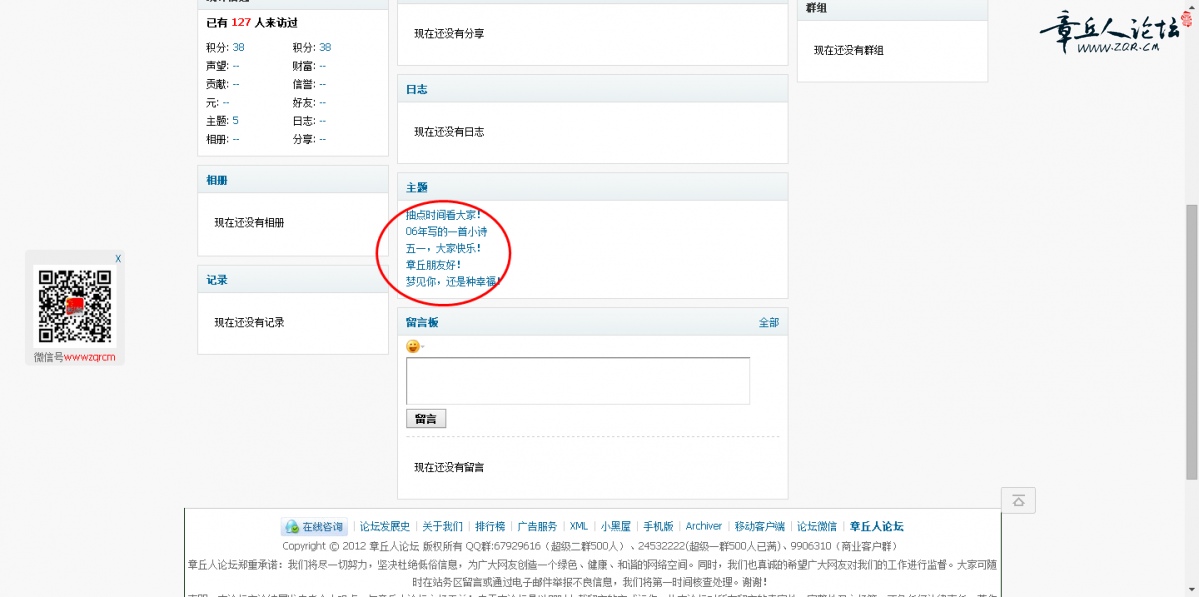Click the 群组 panel header
1199x597 pixels.
892,8
